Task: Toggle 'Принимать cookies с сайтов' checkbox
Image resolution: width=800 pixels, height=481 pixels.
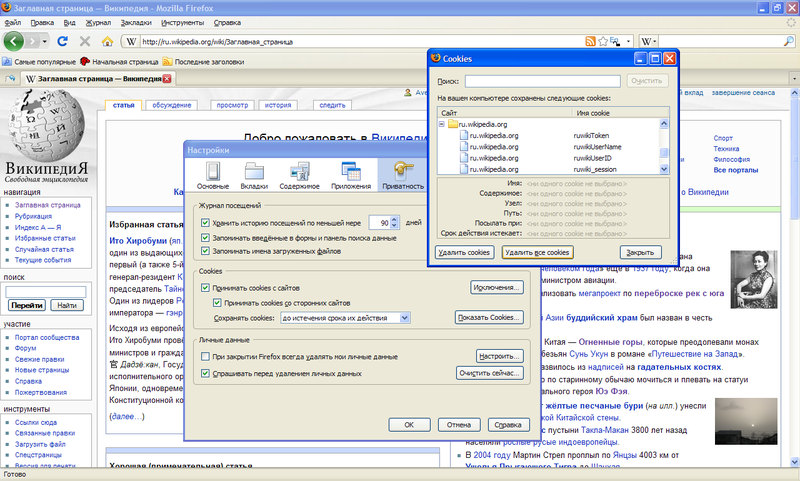Action: coord(205,288)
